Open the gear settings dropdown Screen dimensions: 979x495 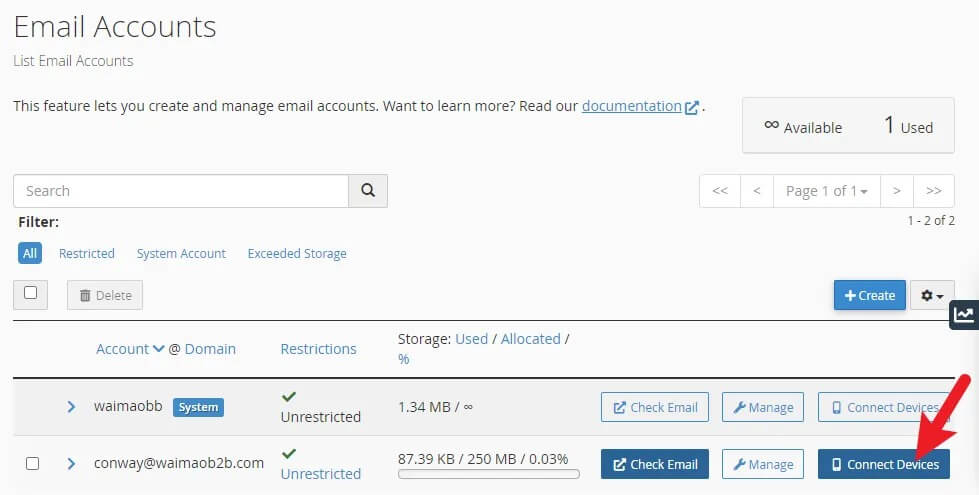click(932, 295)
